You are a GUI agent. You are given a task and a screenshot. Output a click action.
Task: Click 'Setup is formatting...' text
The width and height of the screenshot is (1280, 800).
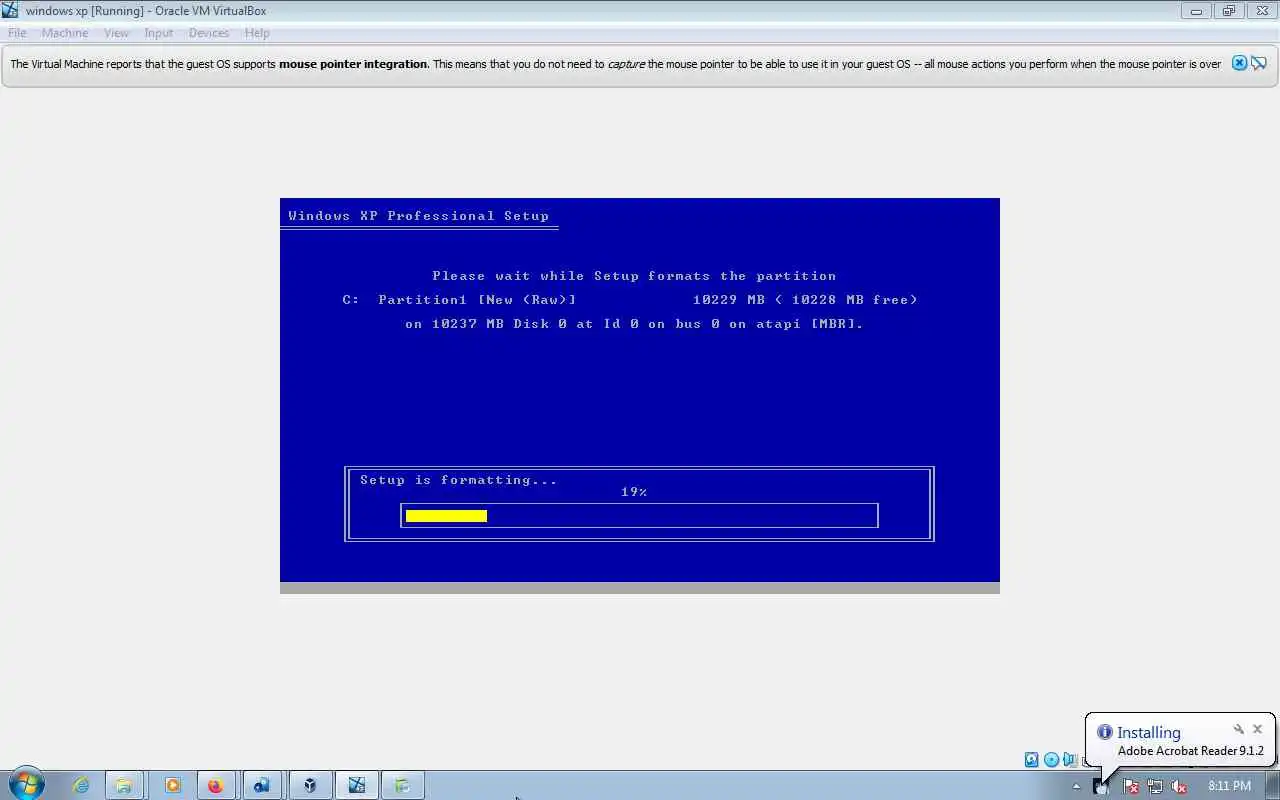[458, 480]
